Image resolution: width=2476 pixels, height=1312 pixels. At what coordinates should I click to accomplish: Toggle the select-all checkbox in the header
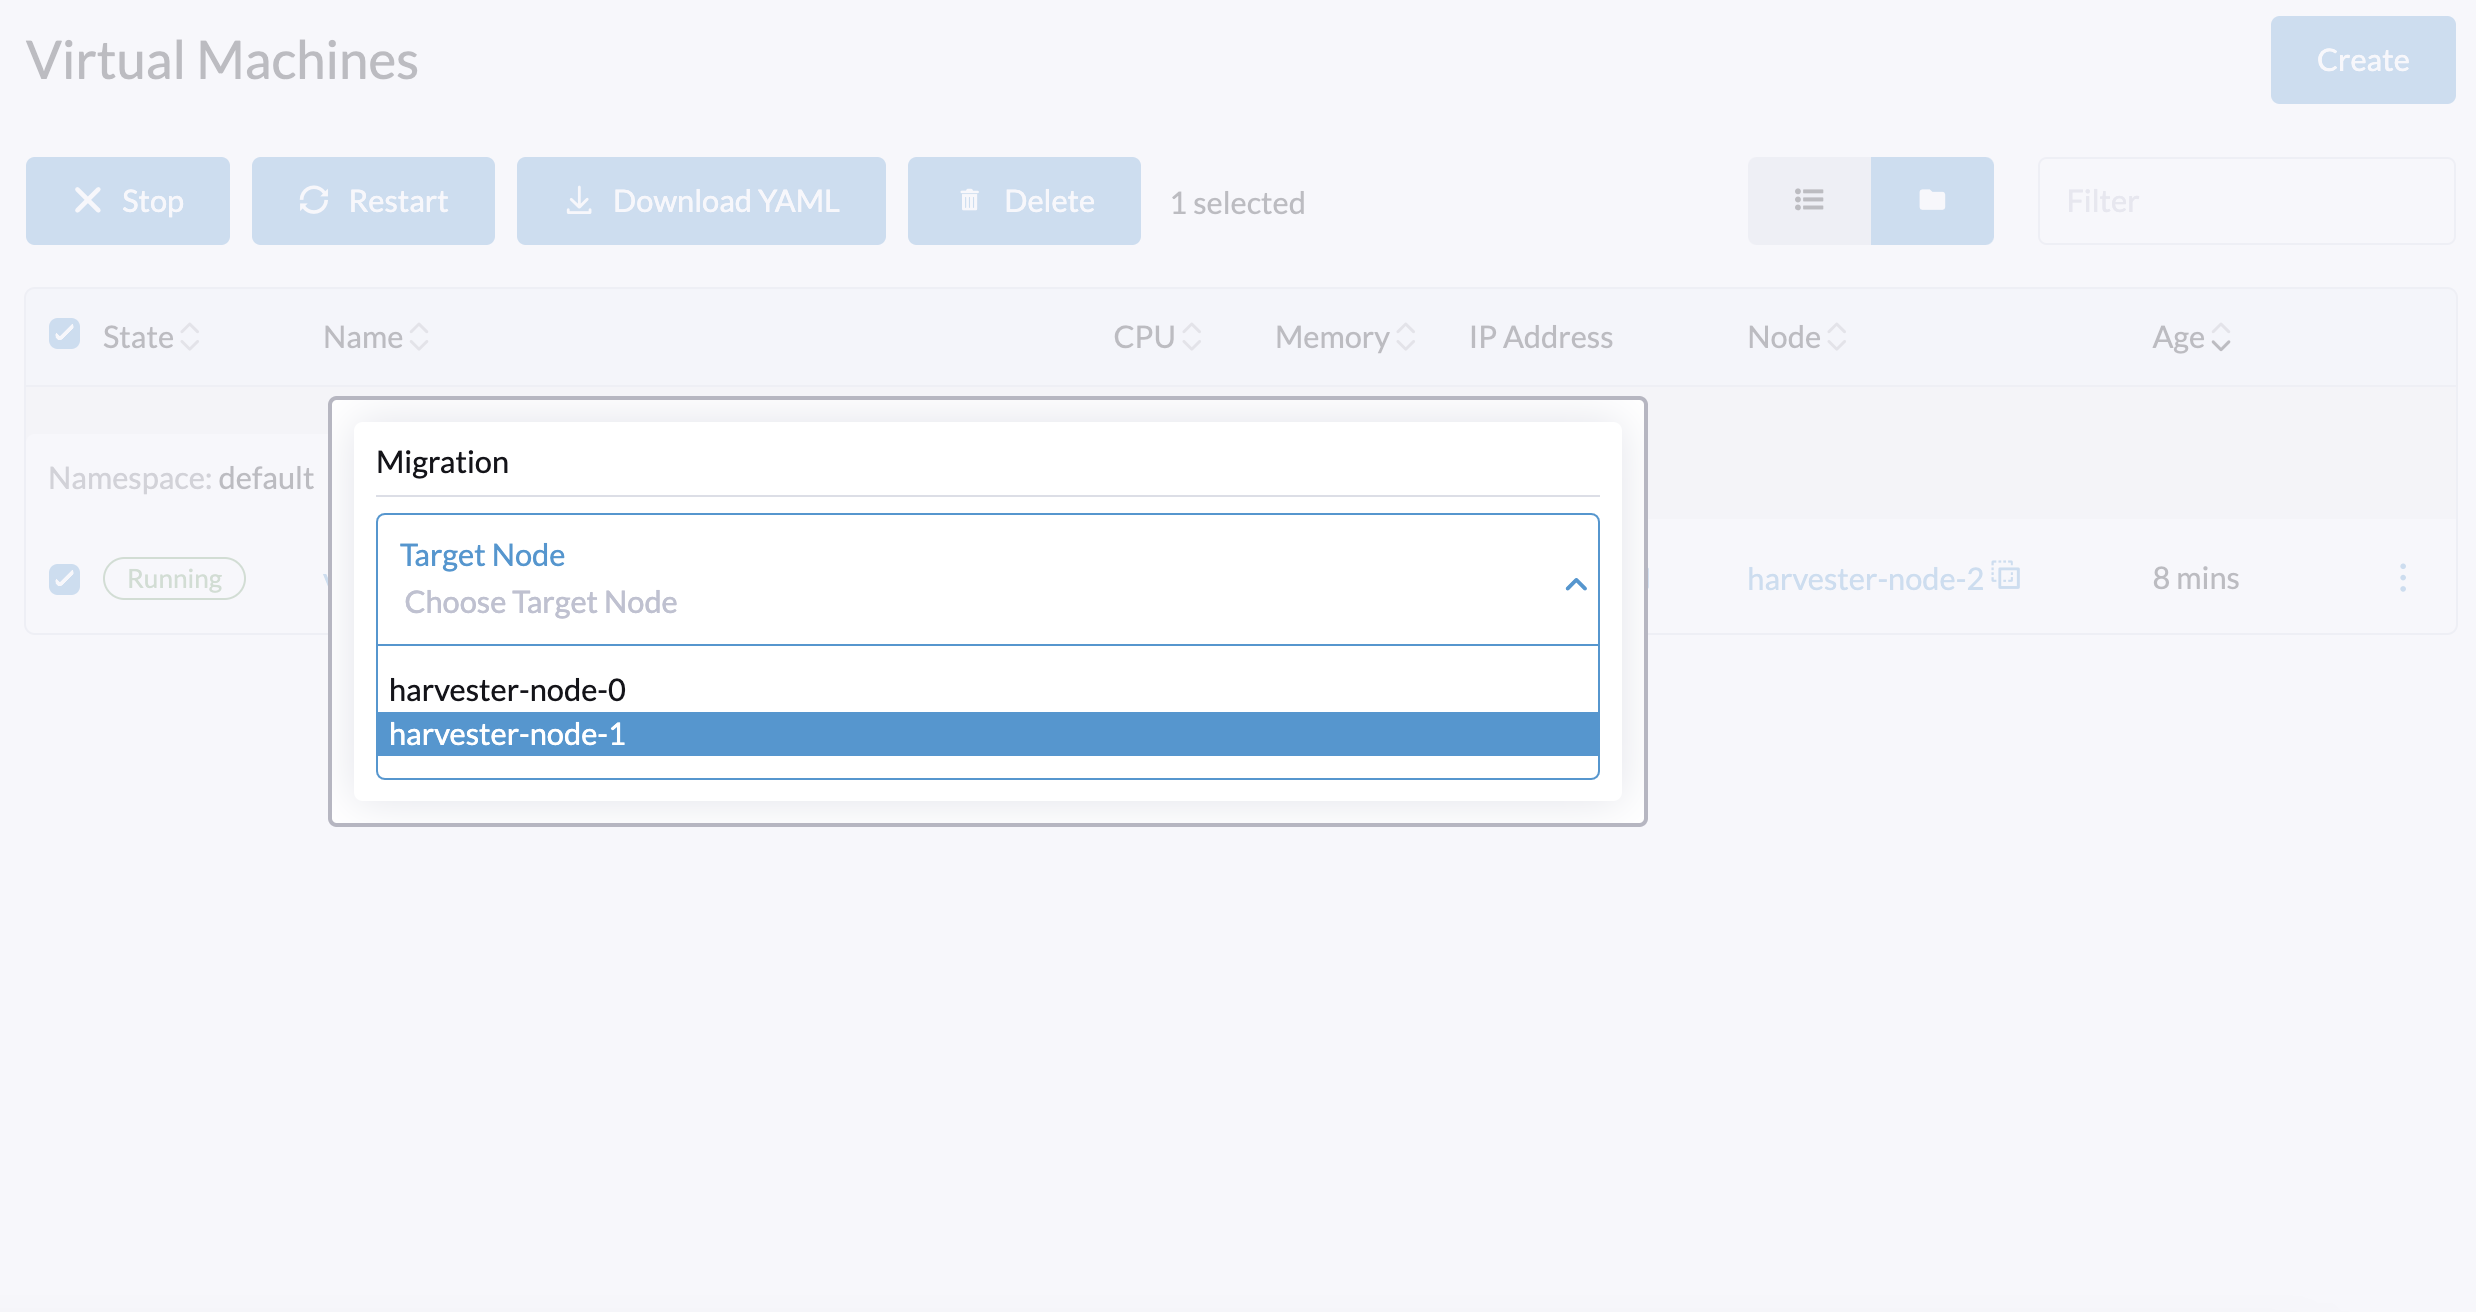pos(64,333)
